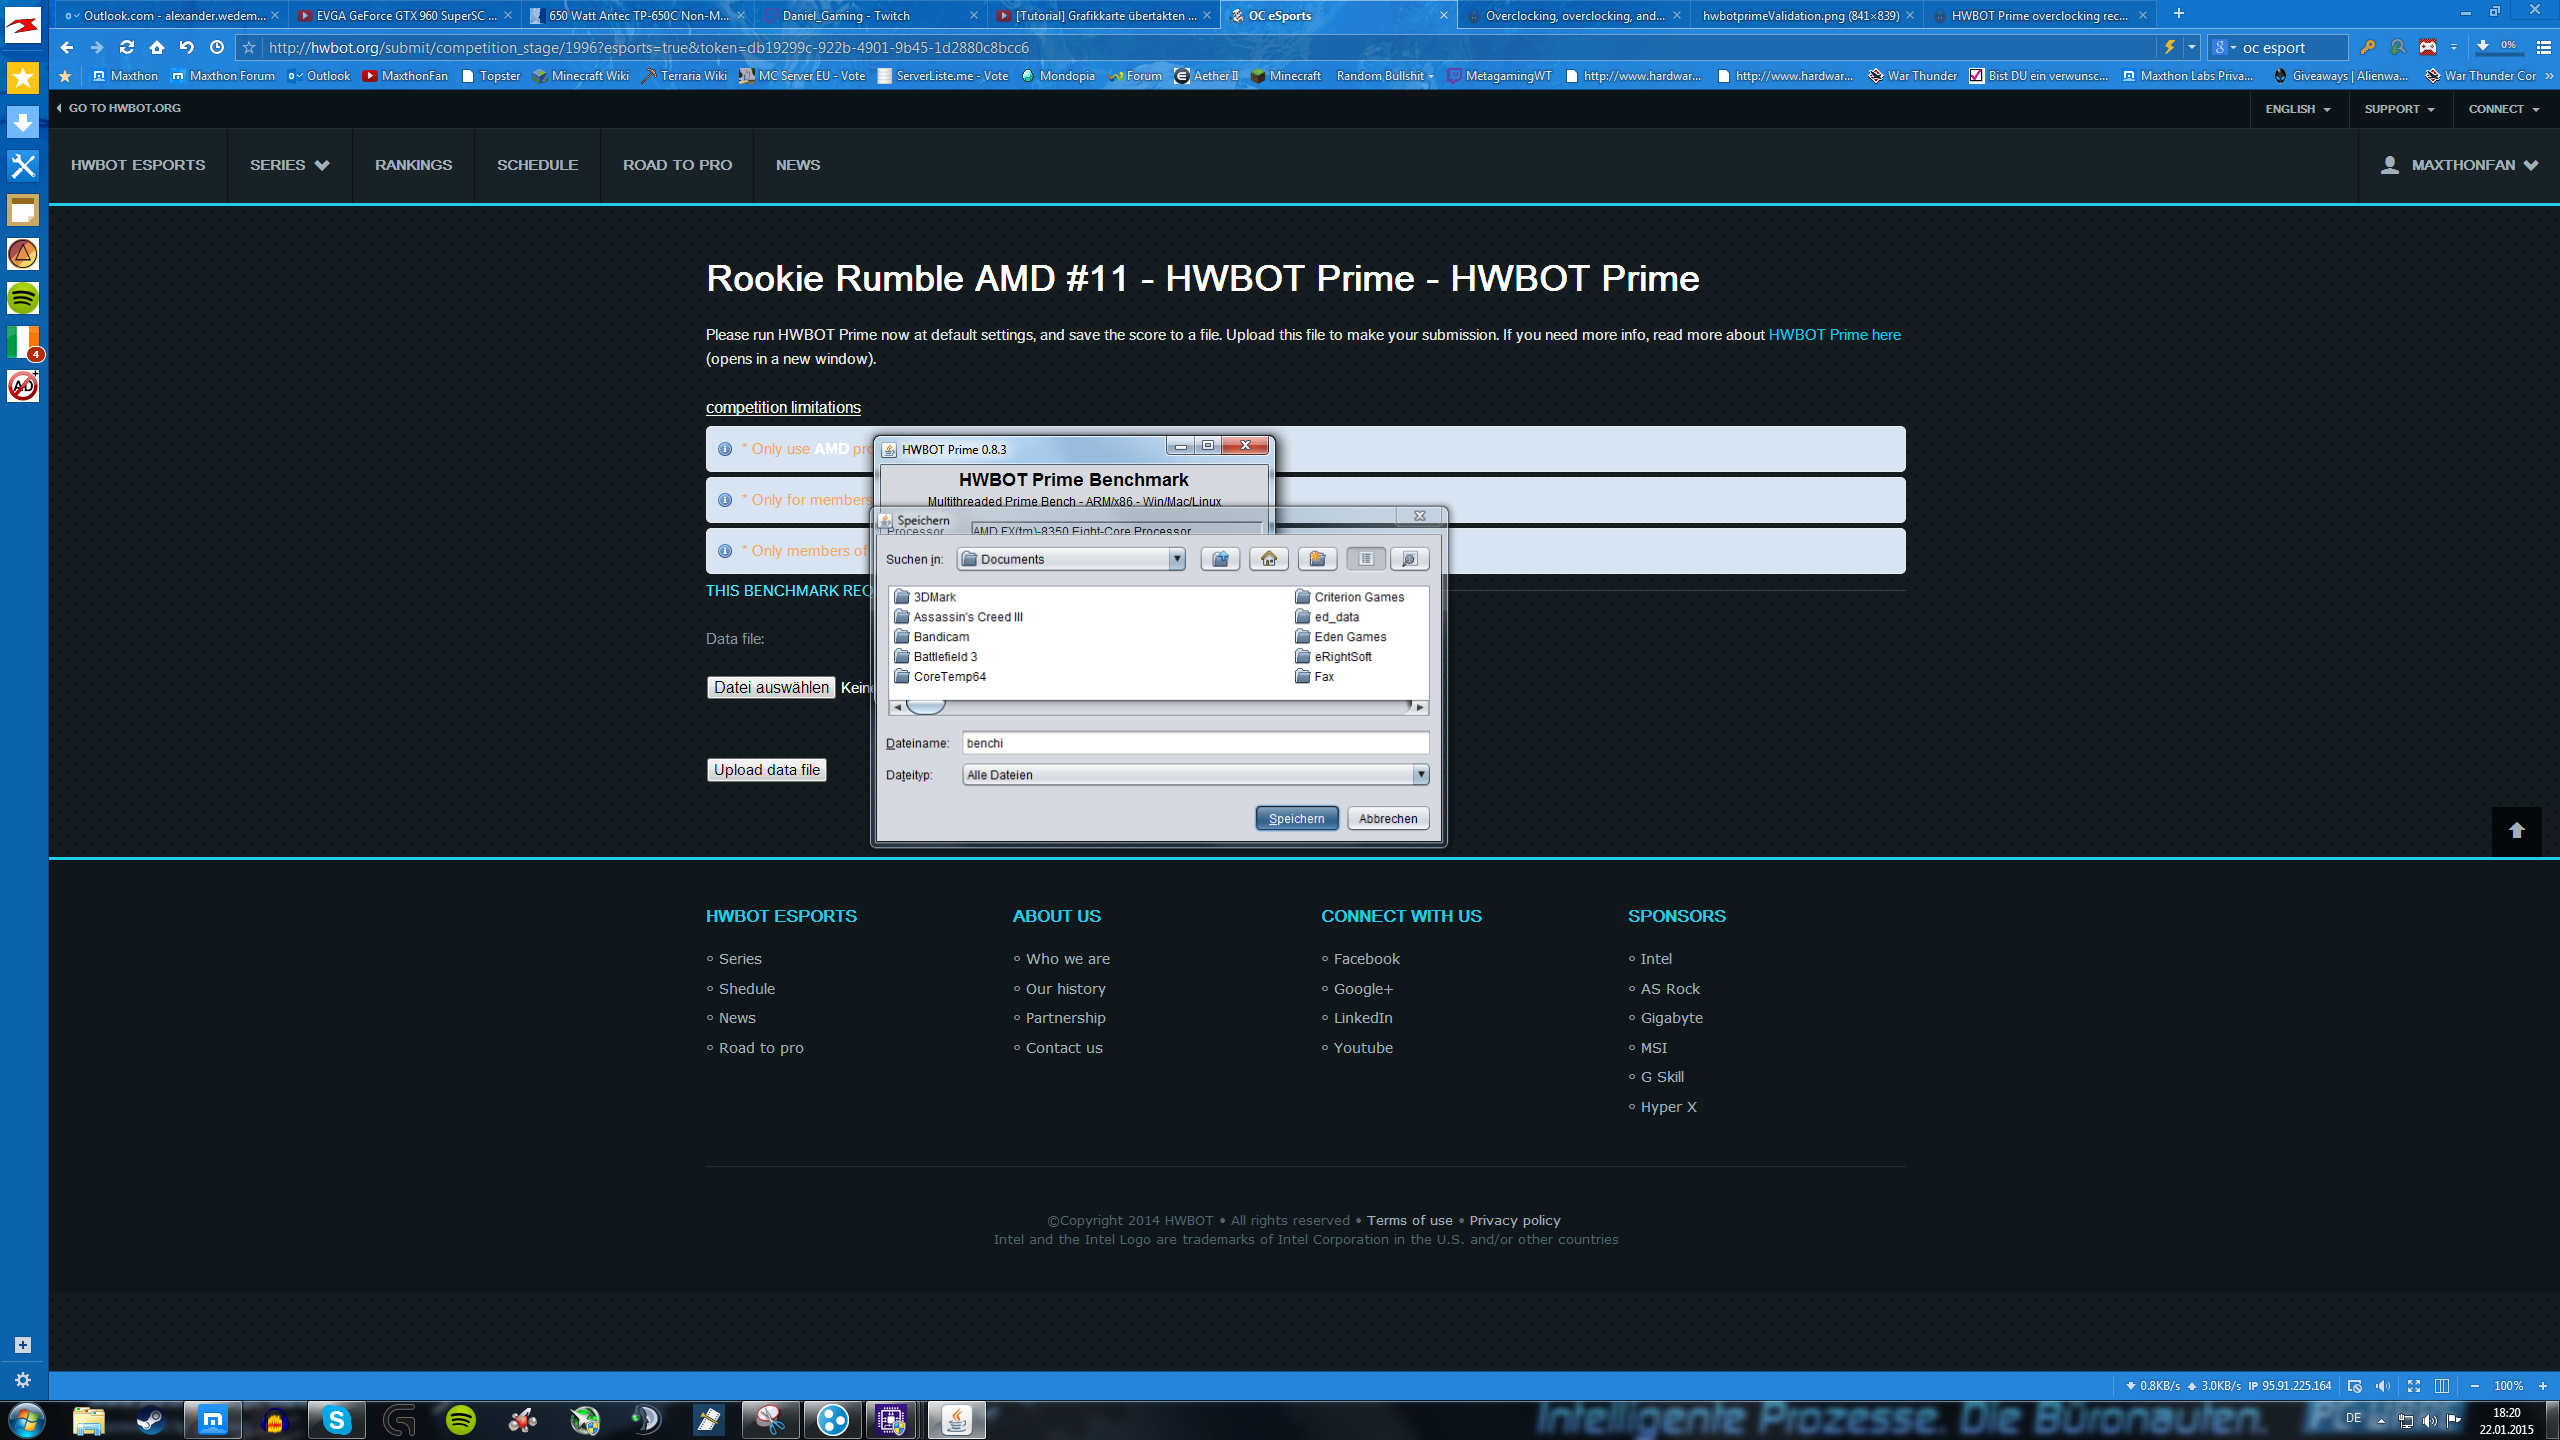This screenshot has width=2560, height=1440.
Task: Open the Spotify sidebar icon
Action: pyautogui.click(x=23, y=297)
